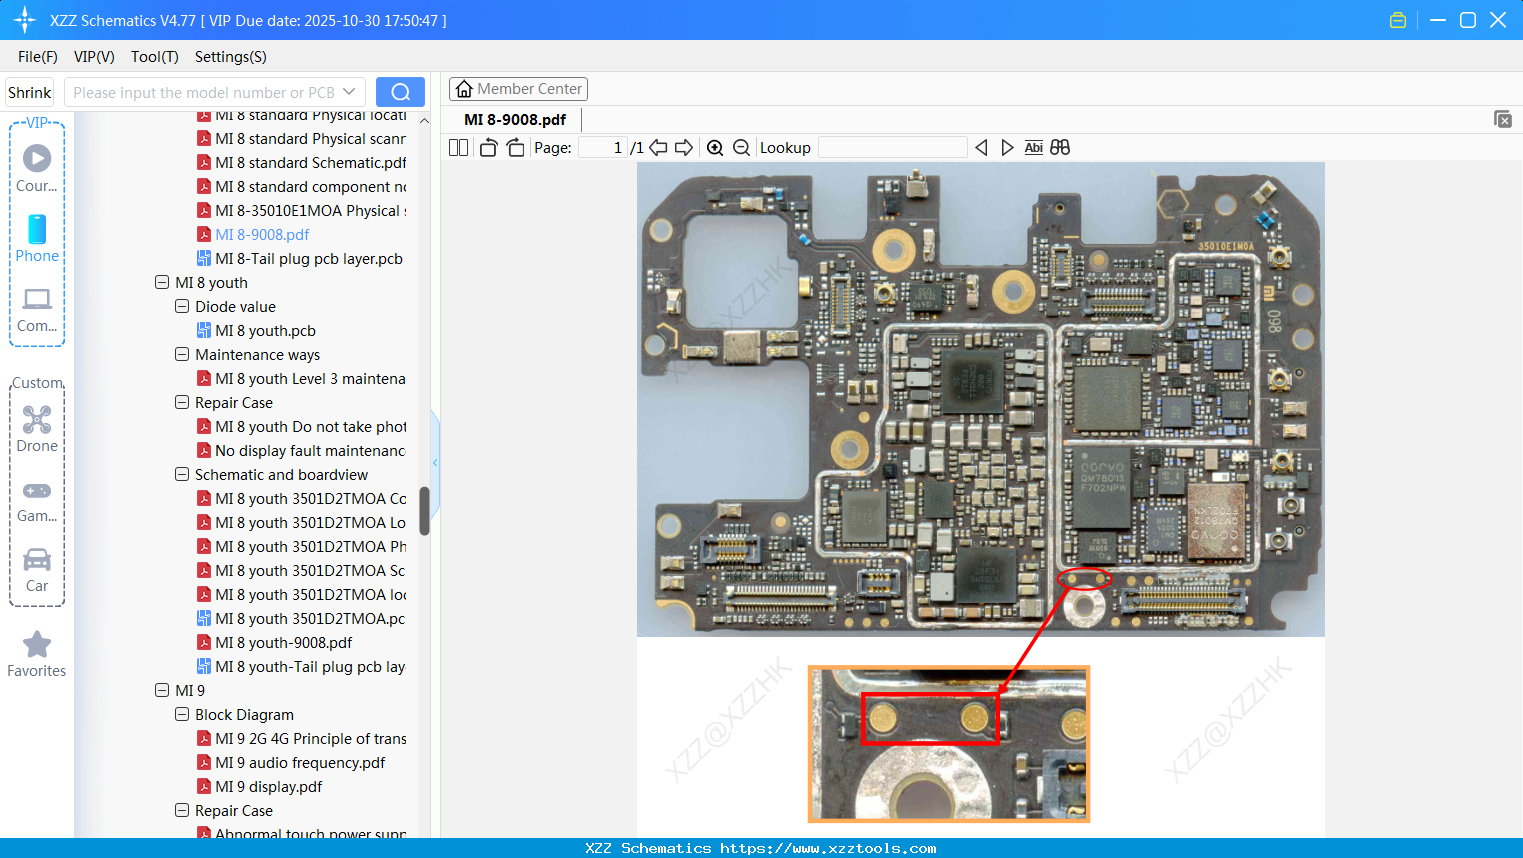Rotate the page clockwise
This screenshot has width=1523, height=858.
(515, 147)
